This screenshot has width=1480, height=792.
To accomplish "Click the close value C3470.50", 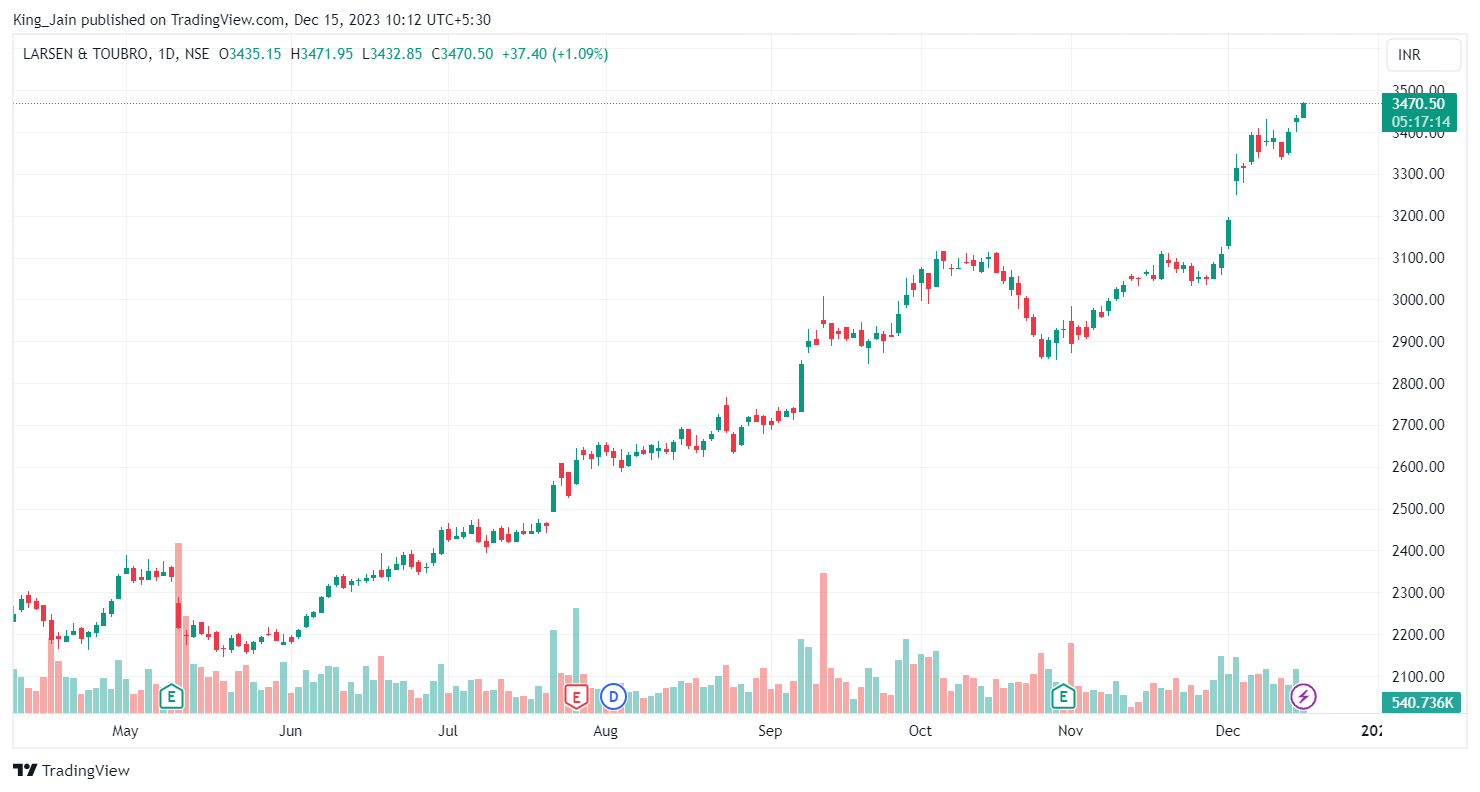I will [x=462, y=54].
